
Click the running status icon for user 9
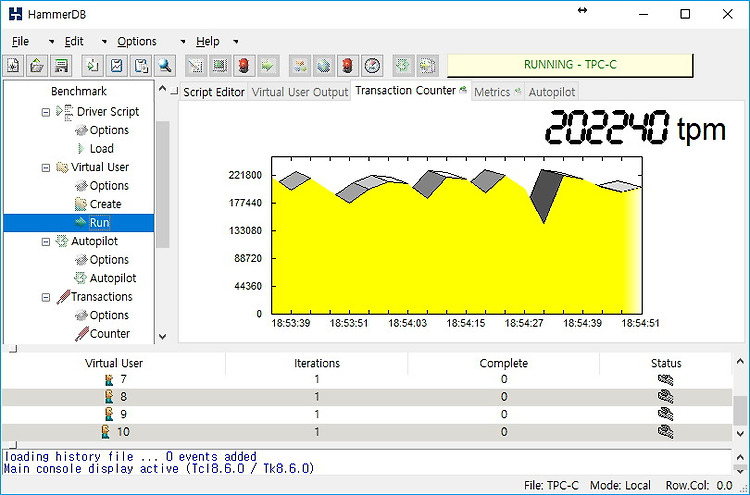point(665,414)
